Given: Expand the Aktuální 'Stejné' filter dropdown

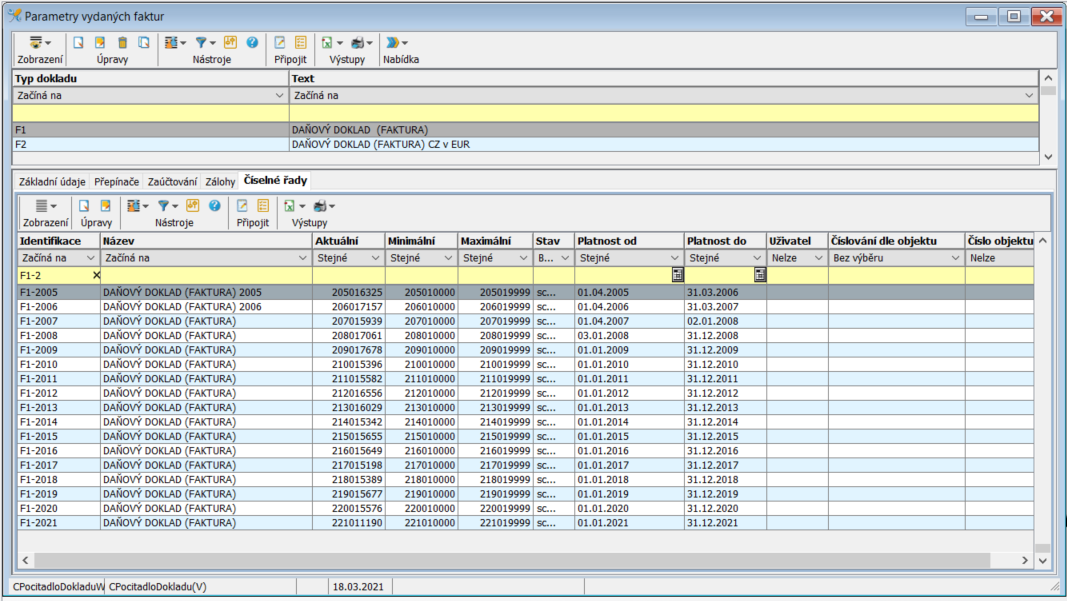Looking at the screenshot, I should [376, 258].
